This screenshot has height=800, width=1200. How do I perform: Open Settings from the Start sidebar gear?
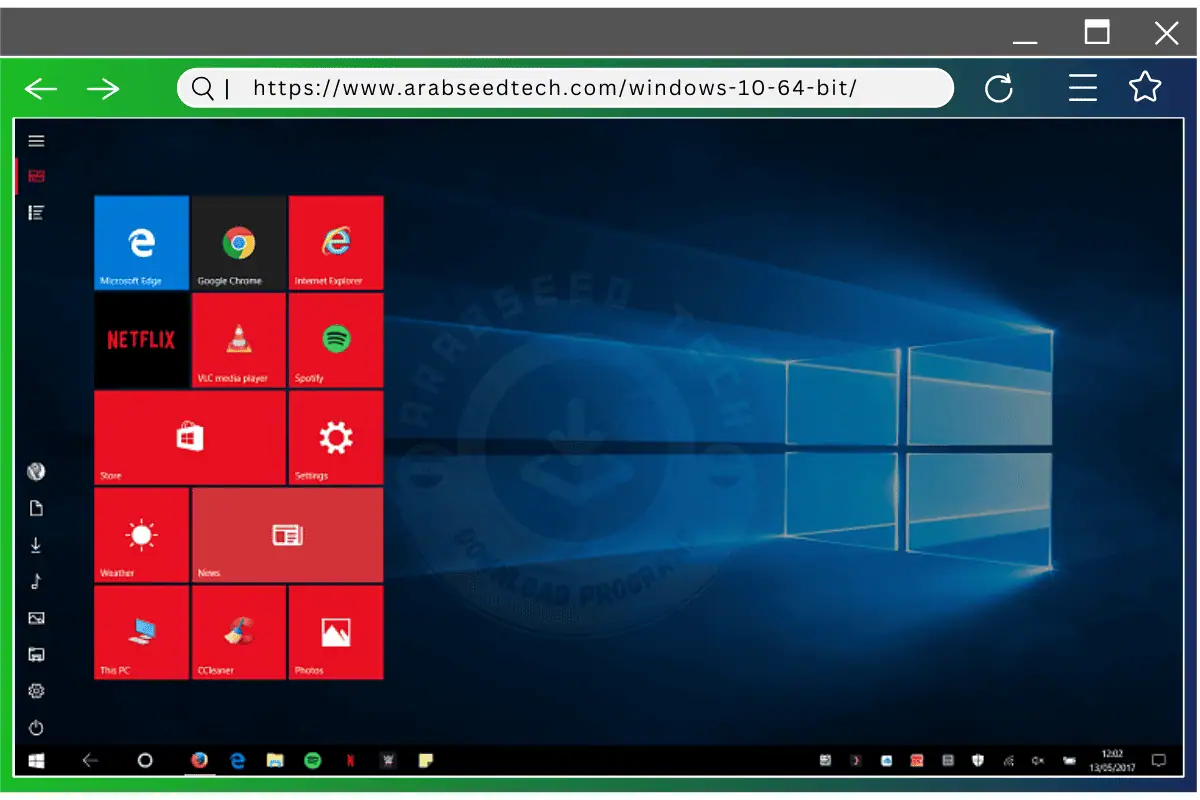tap(36, 691)
